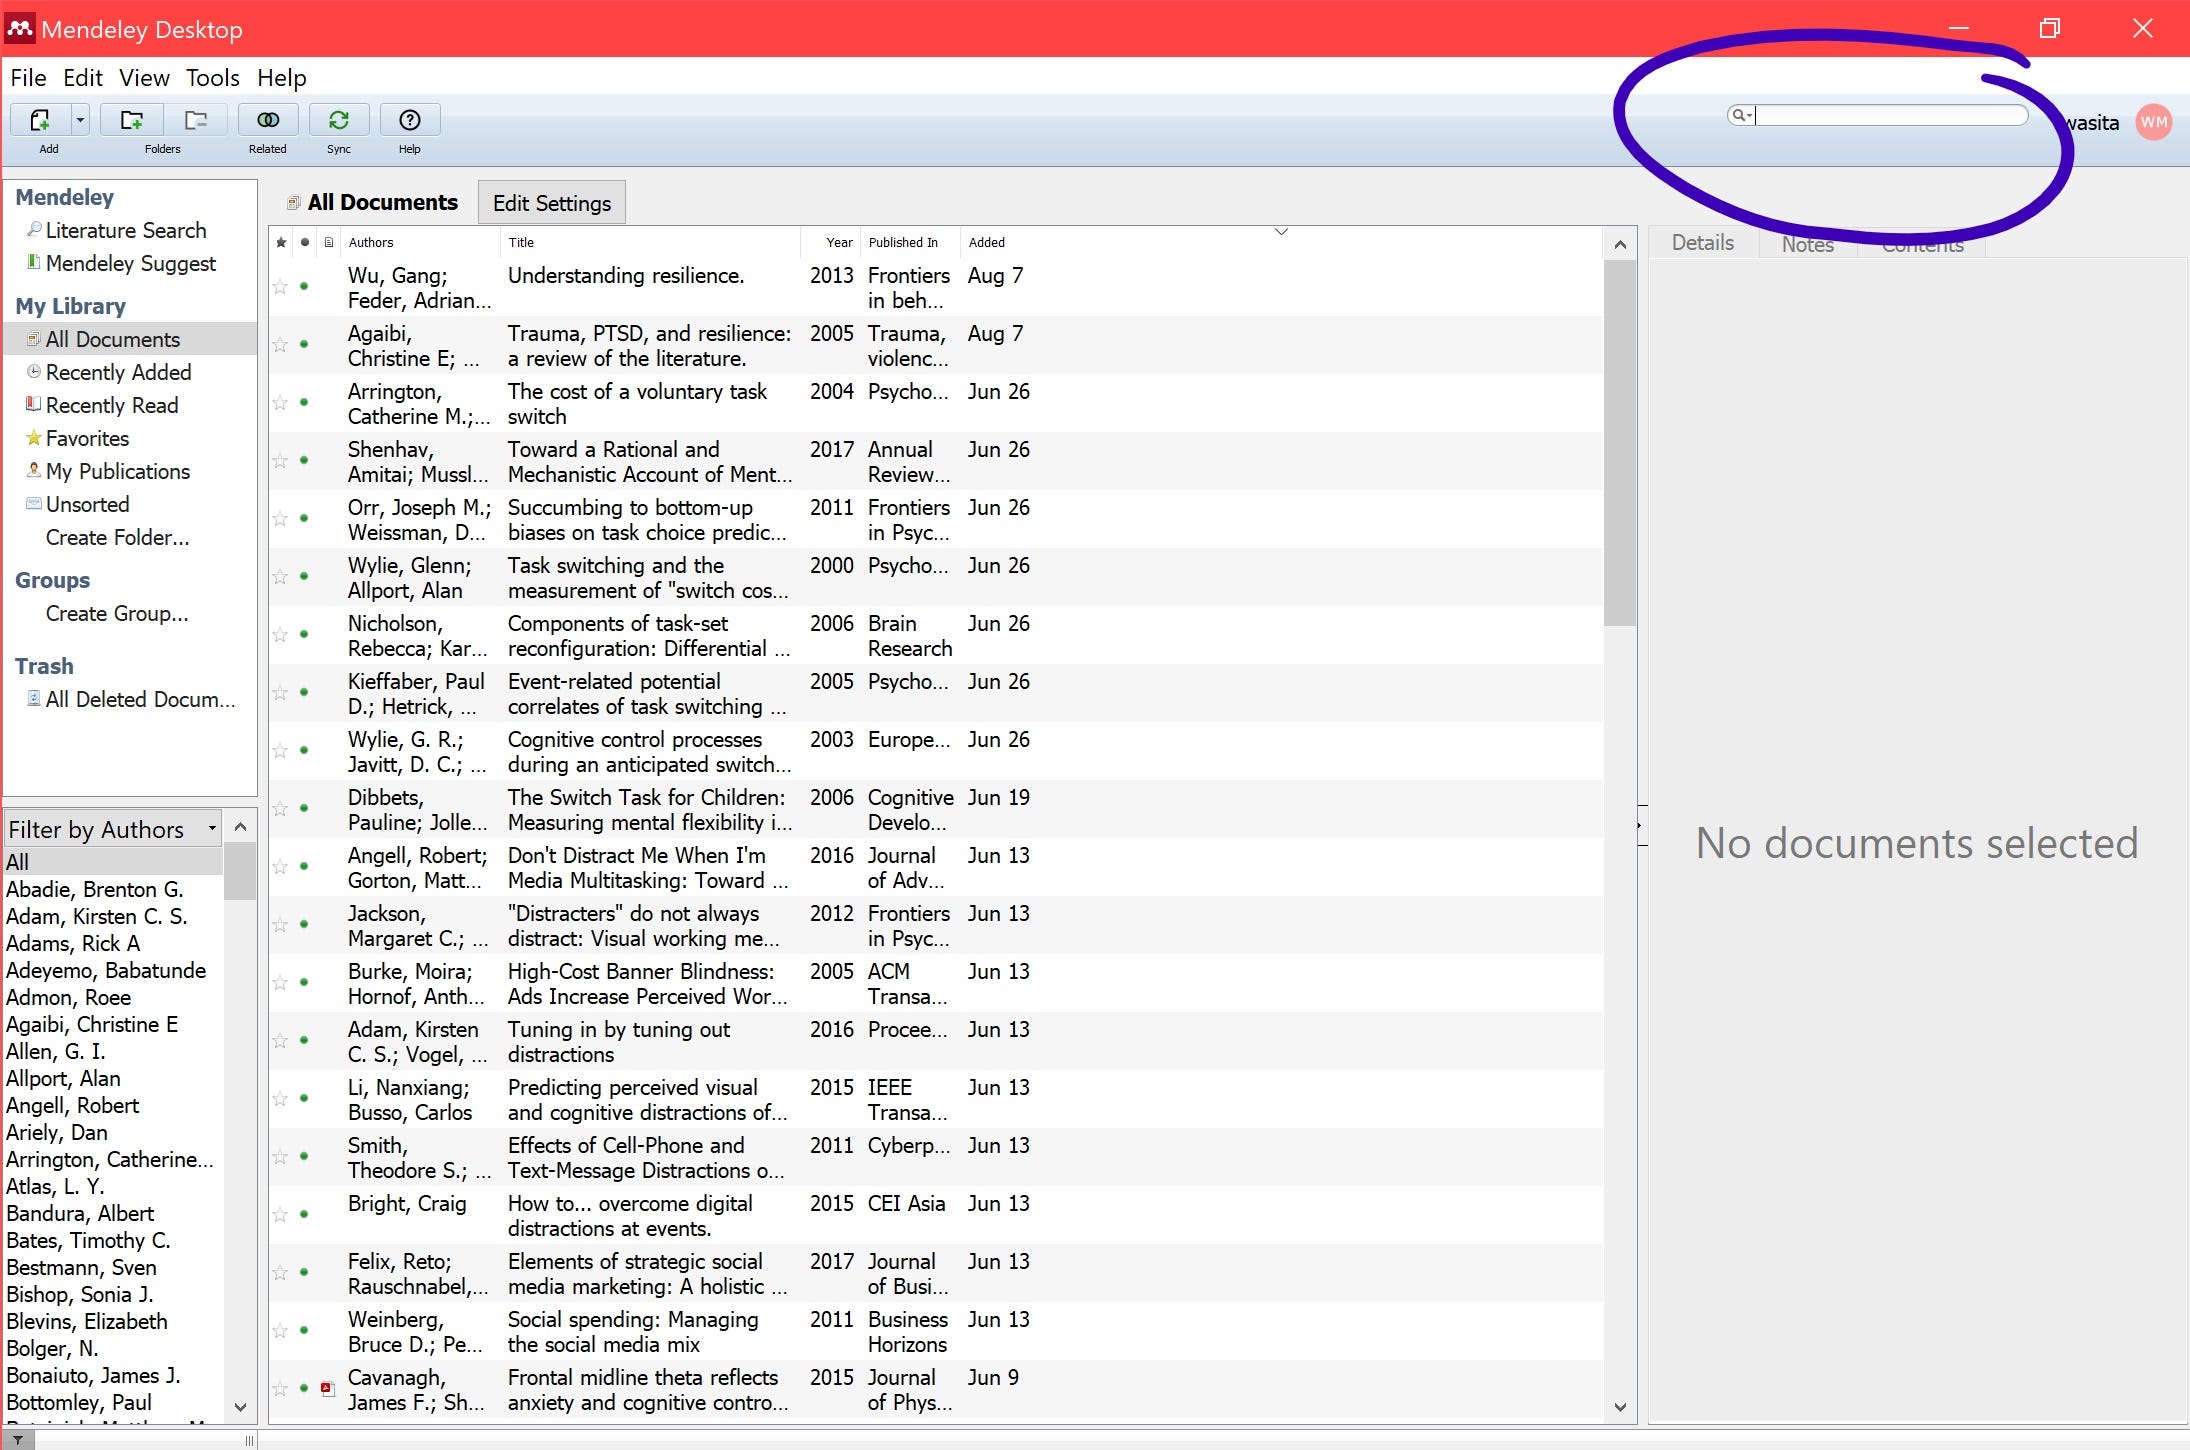Click the create new folder icon

[131, 120]
